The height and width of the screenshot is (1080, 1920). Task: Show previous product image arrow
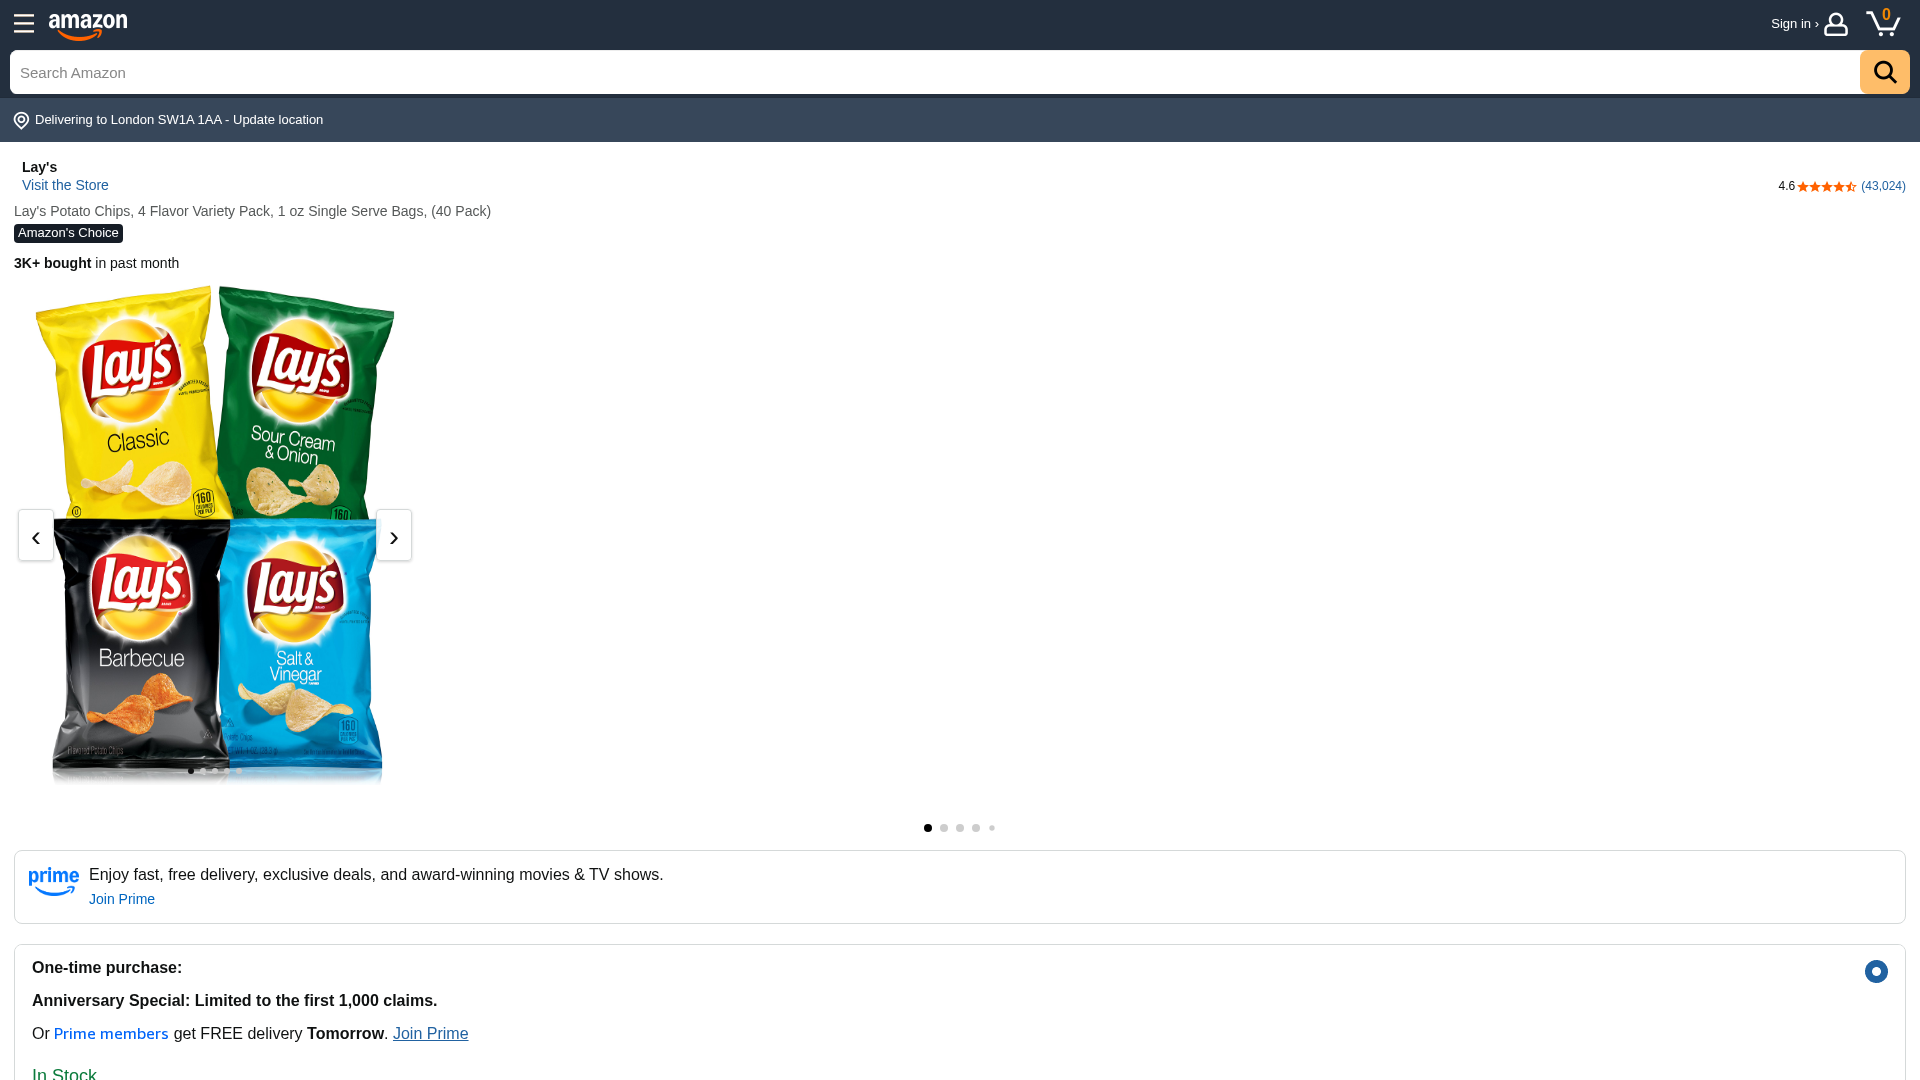36,535
